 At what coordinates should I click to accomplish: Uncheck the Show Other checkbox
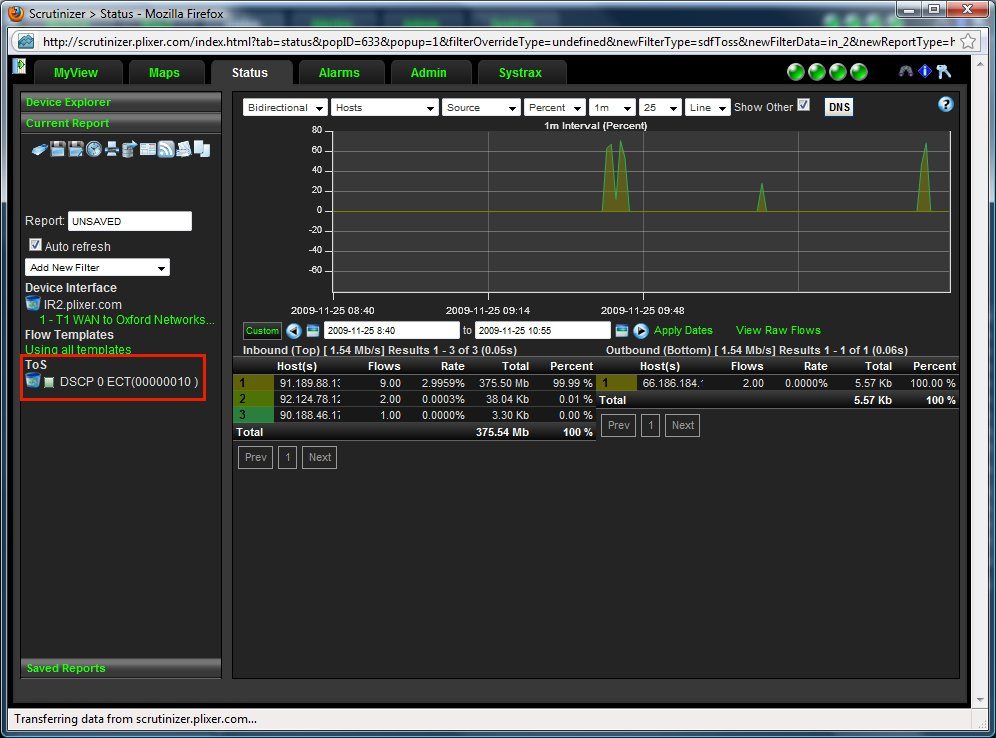click(804, 105)
